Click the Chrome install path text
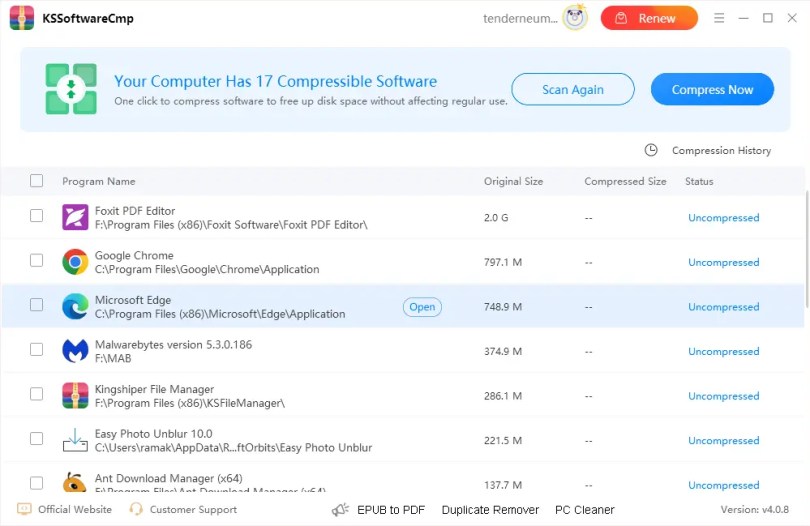The image size is (810, 526). pos(207,269)
